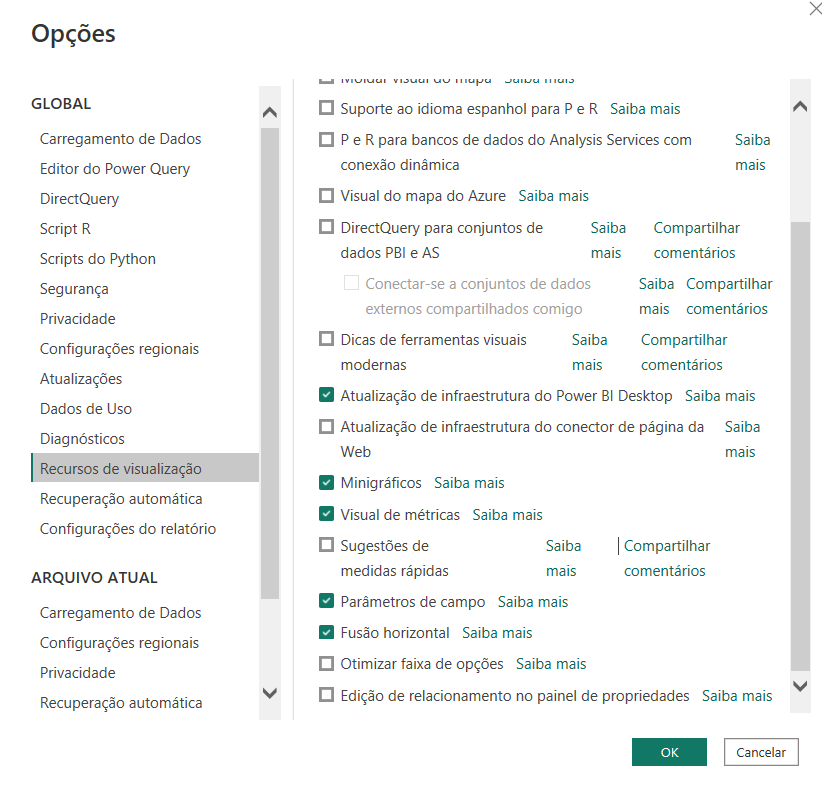Click the left navigation scrollbar thumb

(269, 363)
